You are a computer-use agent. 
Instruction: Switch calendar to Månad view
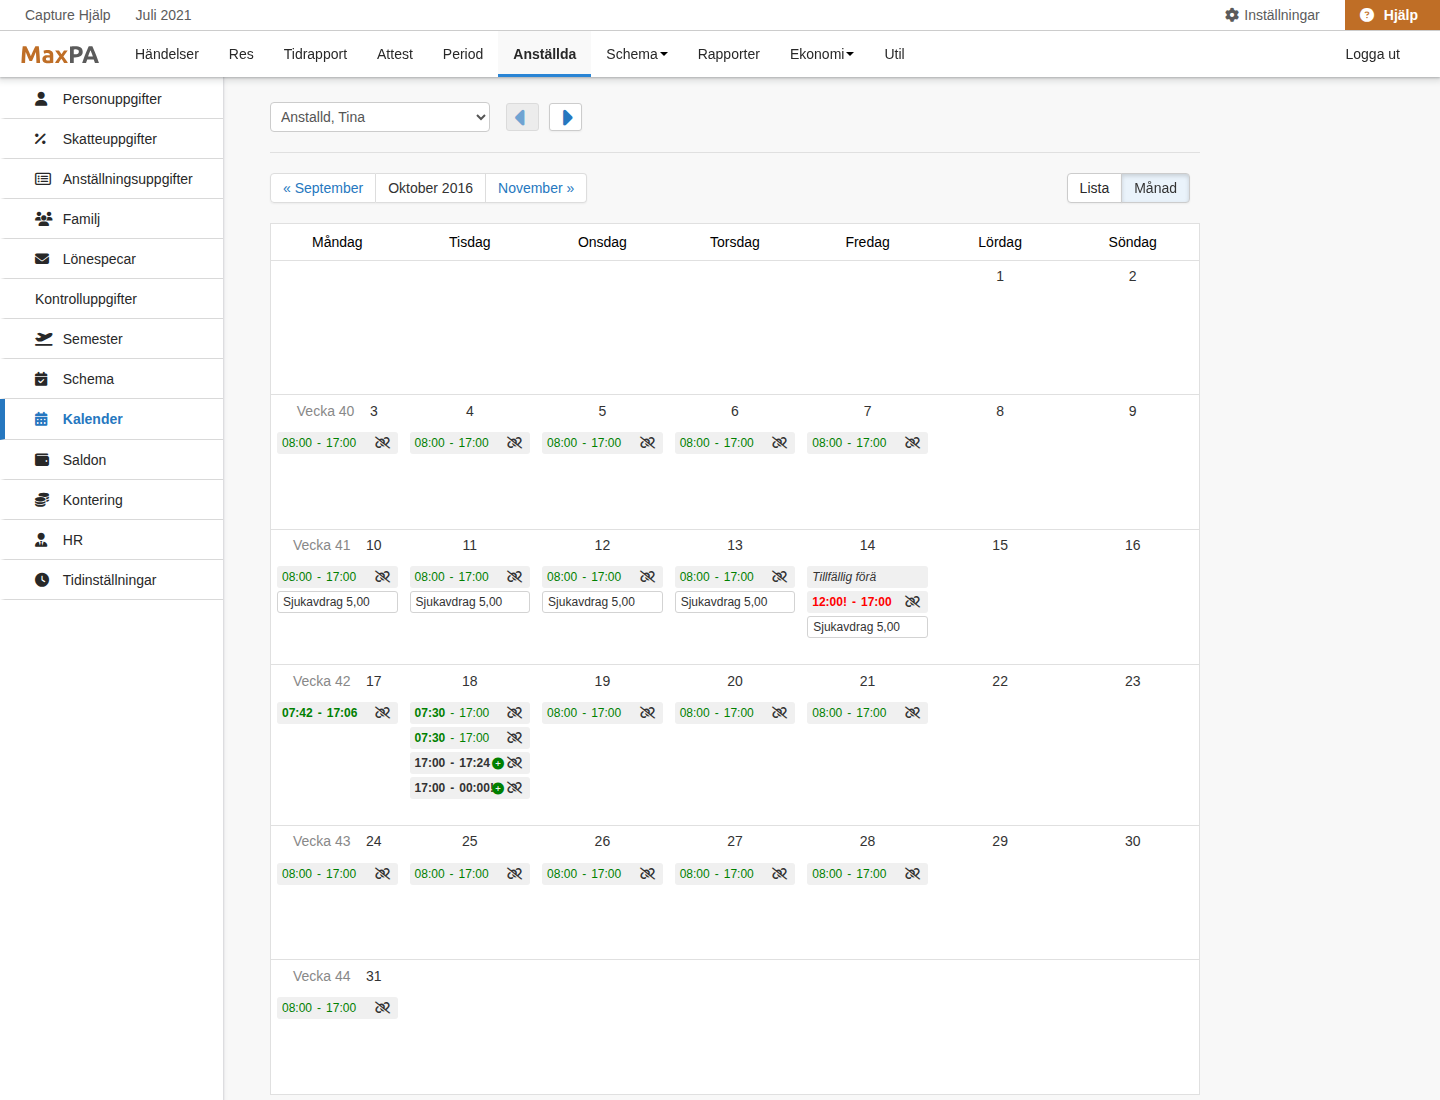click(1155, 188)
